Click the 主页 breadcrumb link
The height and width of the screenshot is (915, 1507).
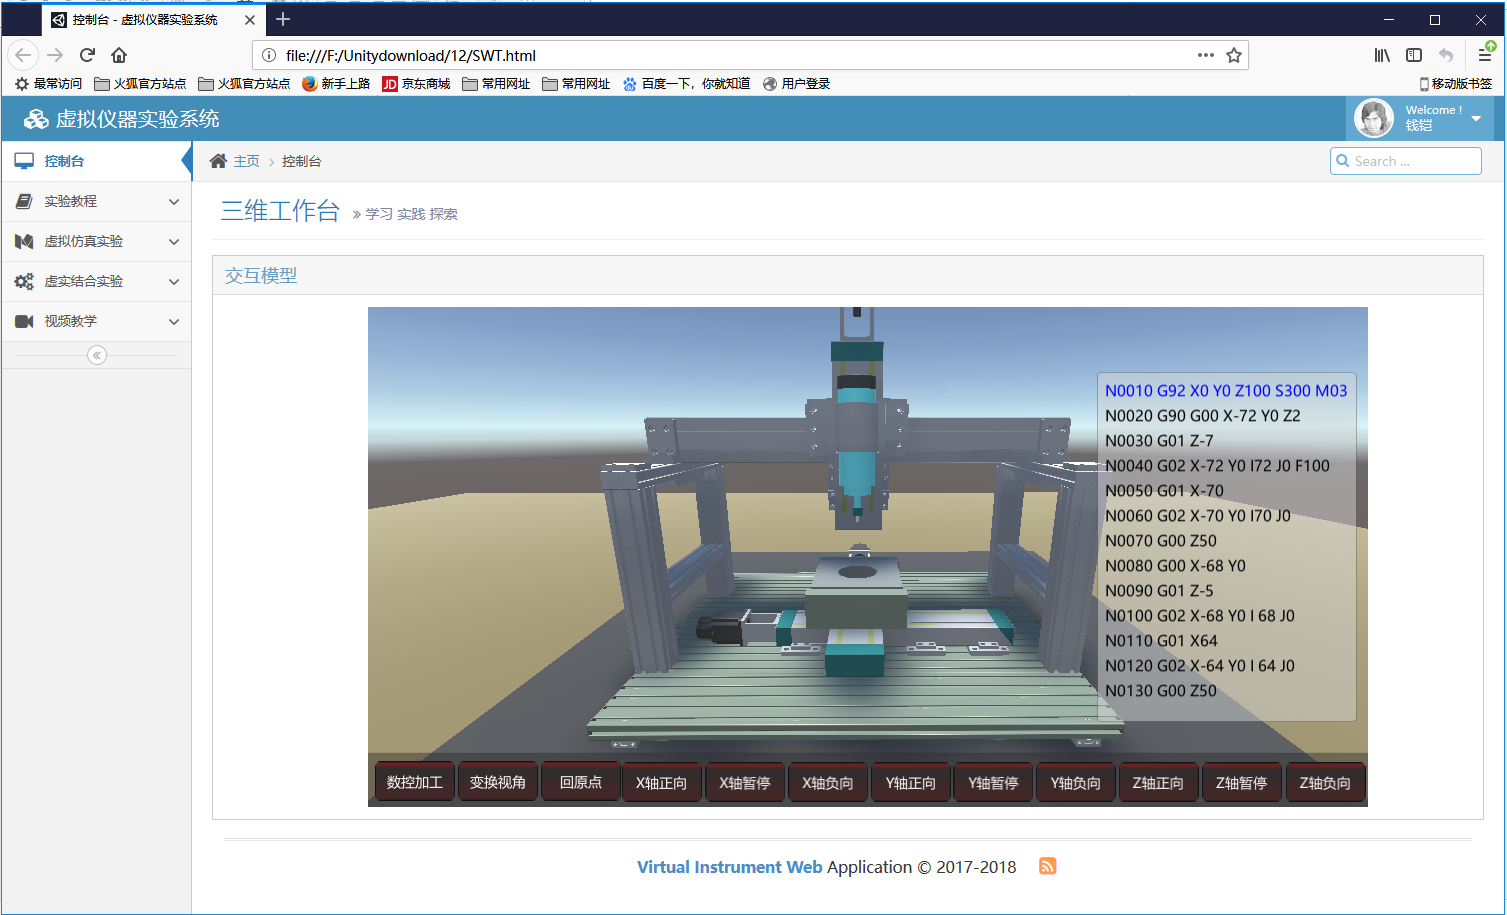coord(246,161)
